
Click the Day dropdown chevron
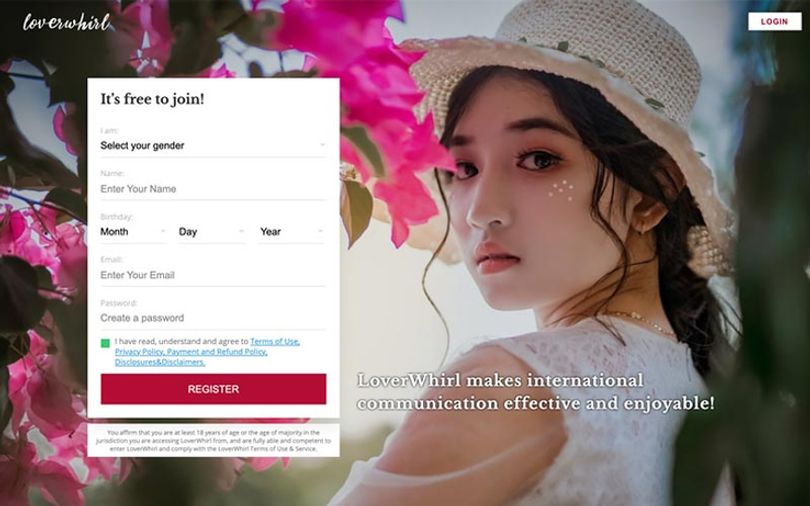click(241, 232)
